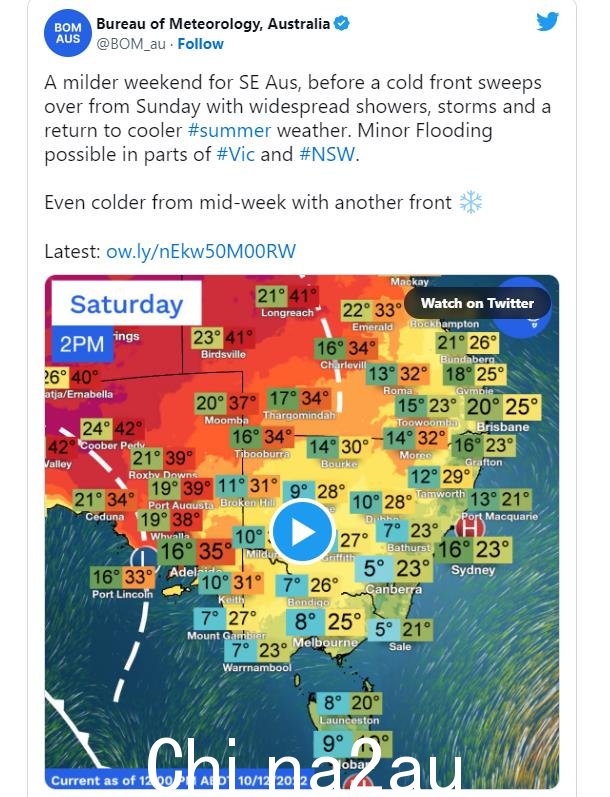This screenshot has height=797, width=610.
Task: Open the #summer hashtag
Action: tap(229, 130)
